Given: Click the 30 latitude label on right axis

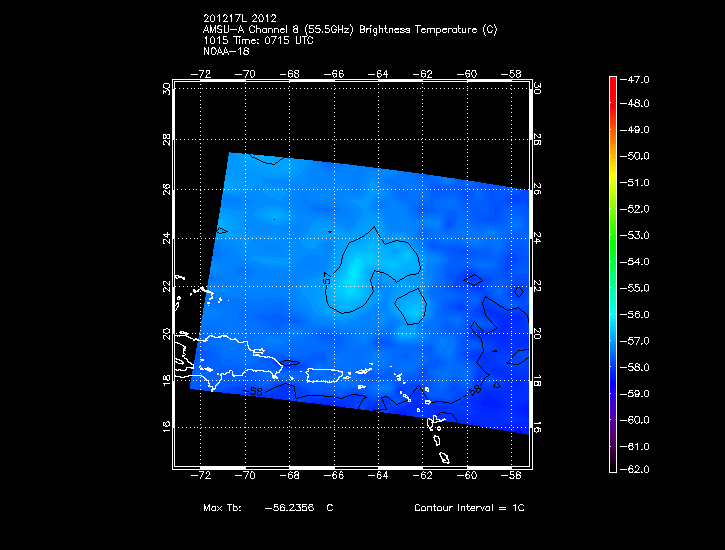Looking at the screenshot, I should (537, 88).
